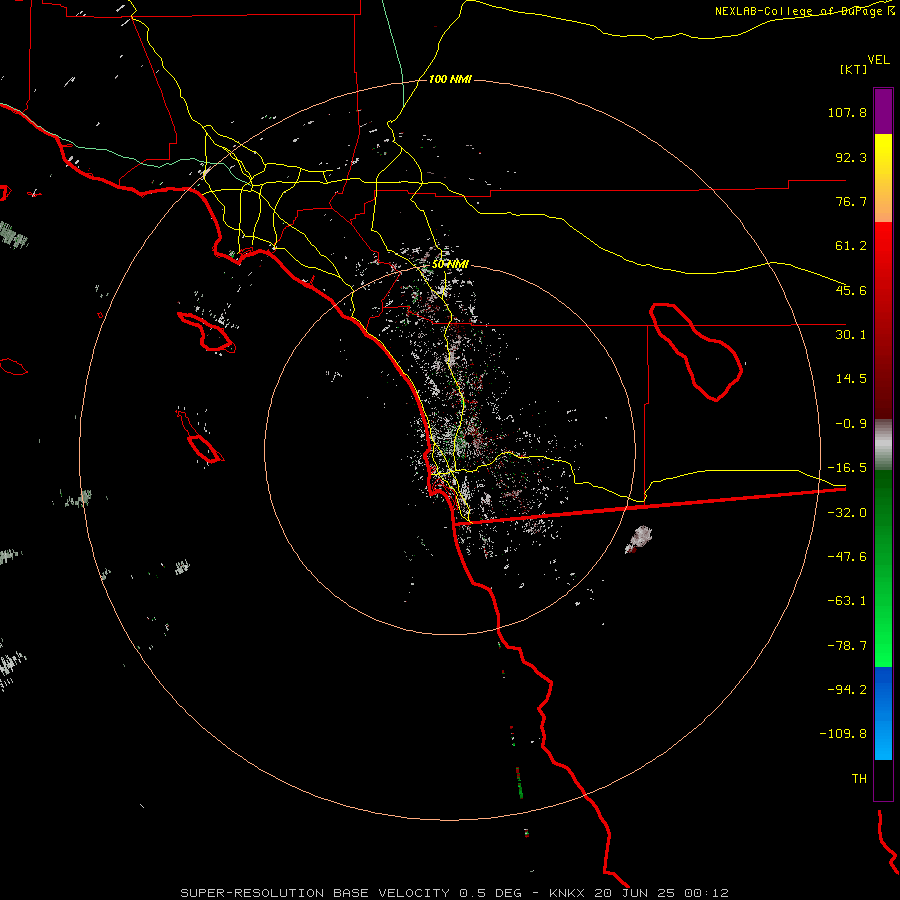Screen dimensions: 900x900
Task: Select the -47.6 legend value
Action: 847,557
